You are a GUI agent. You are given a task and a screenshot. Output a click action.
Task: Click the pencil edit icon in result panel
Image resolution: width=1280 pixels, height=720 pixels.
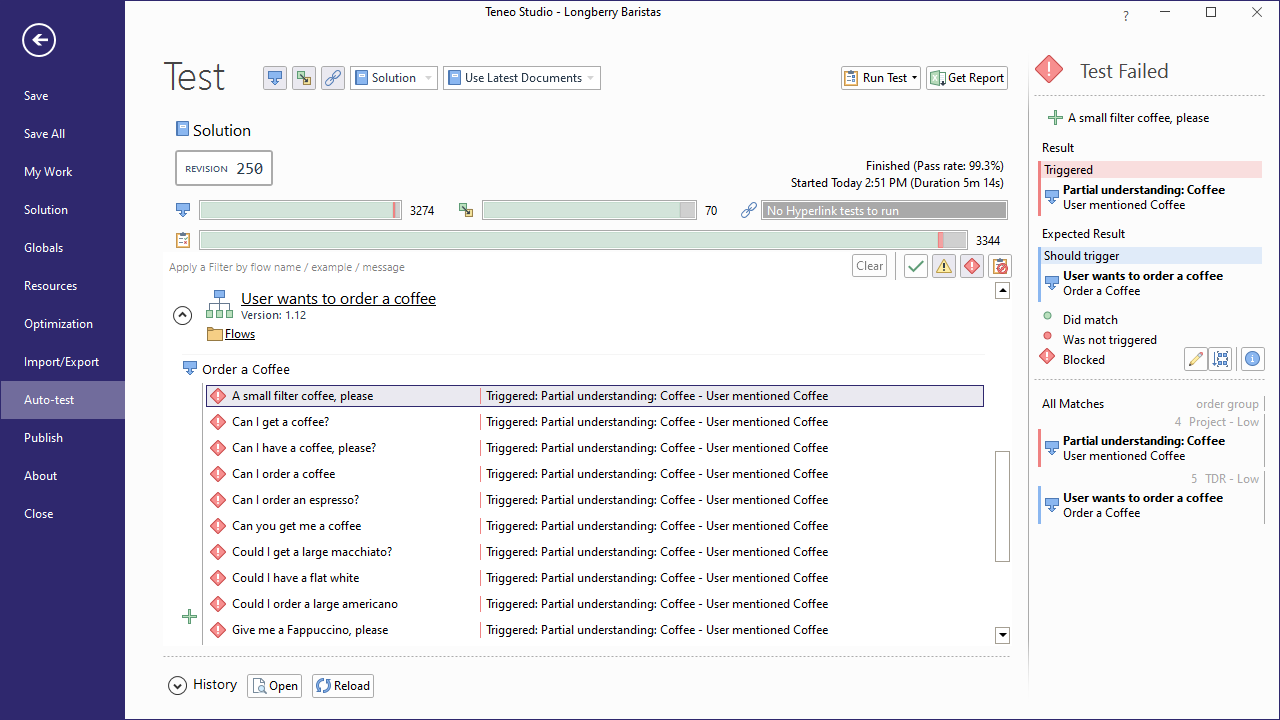[x=1195, y=359]
